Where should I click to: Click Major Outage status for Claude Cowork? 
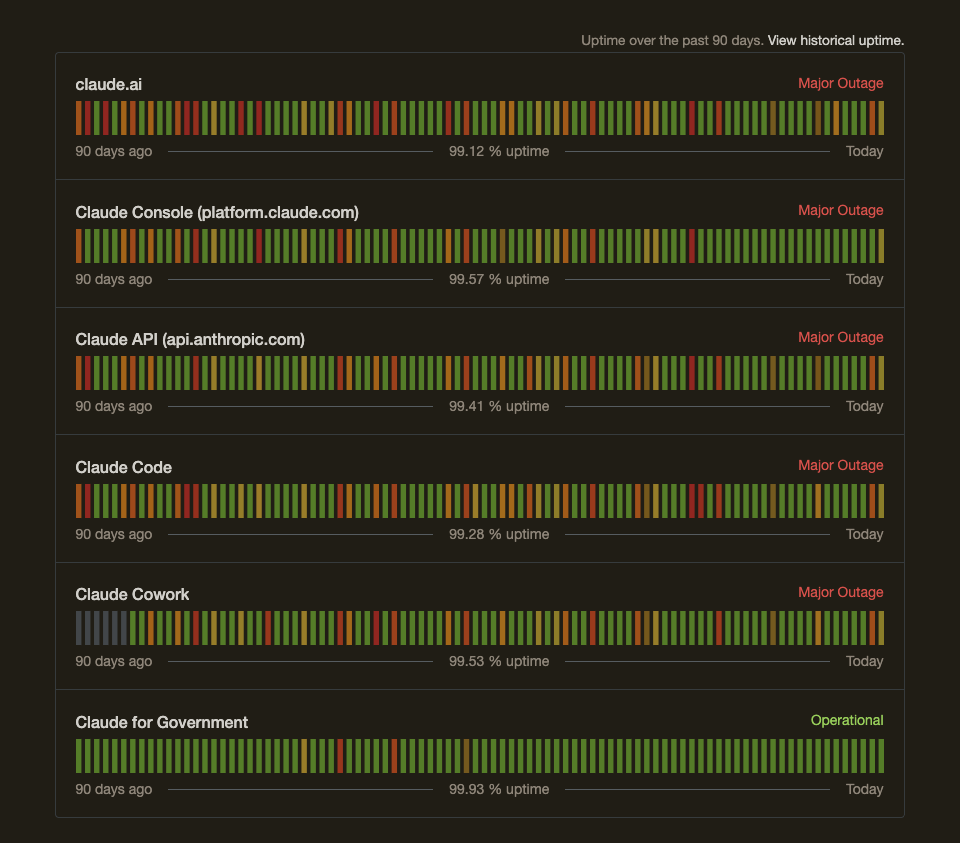[x=841, y=592]
